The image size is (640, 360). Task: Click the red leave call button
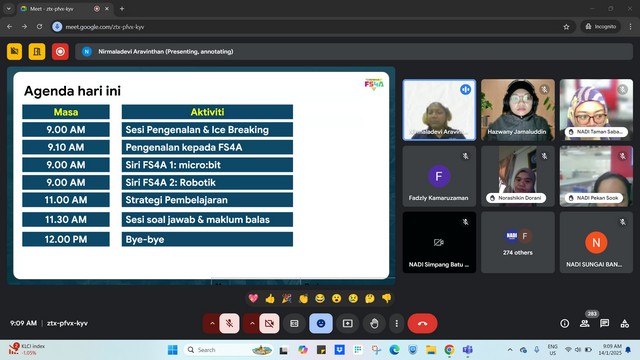point(422,323)
